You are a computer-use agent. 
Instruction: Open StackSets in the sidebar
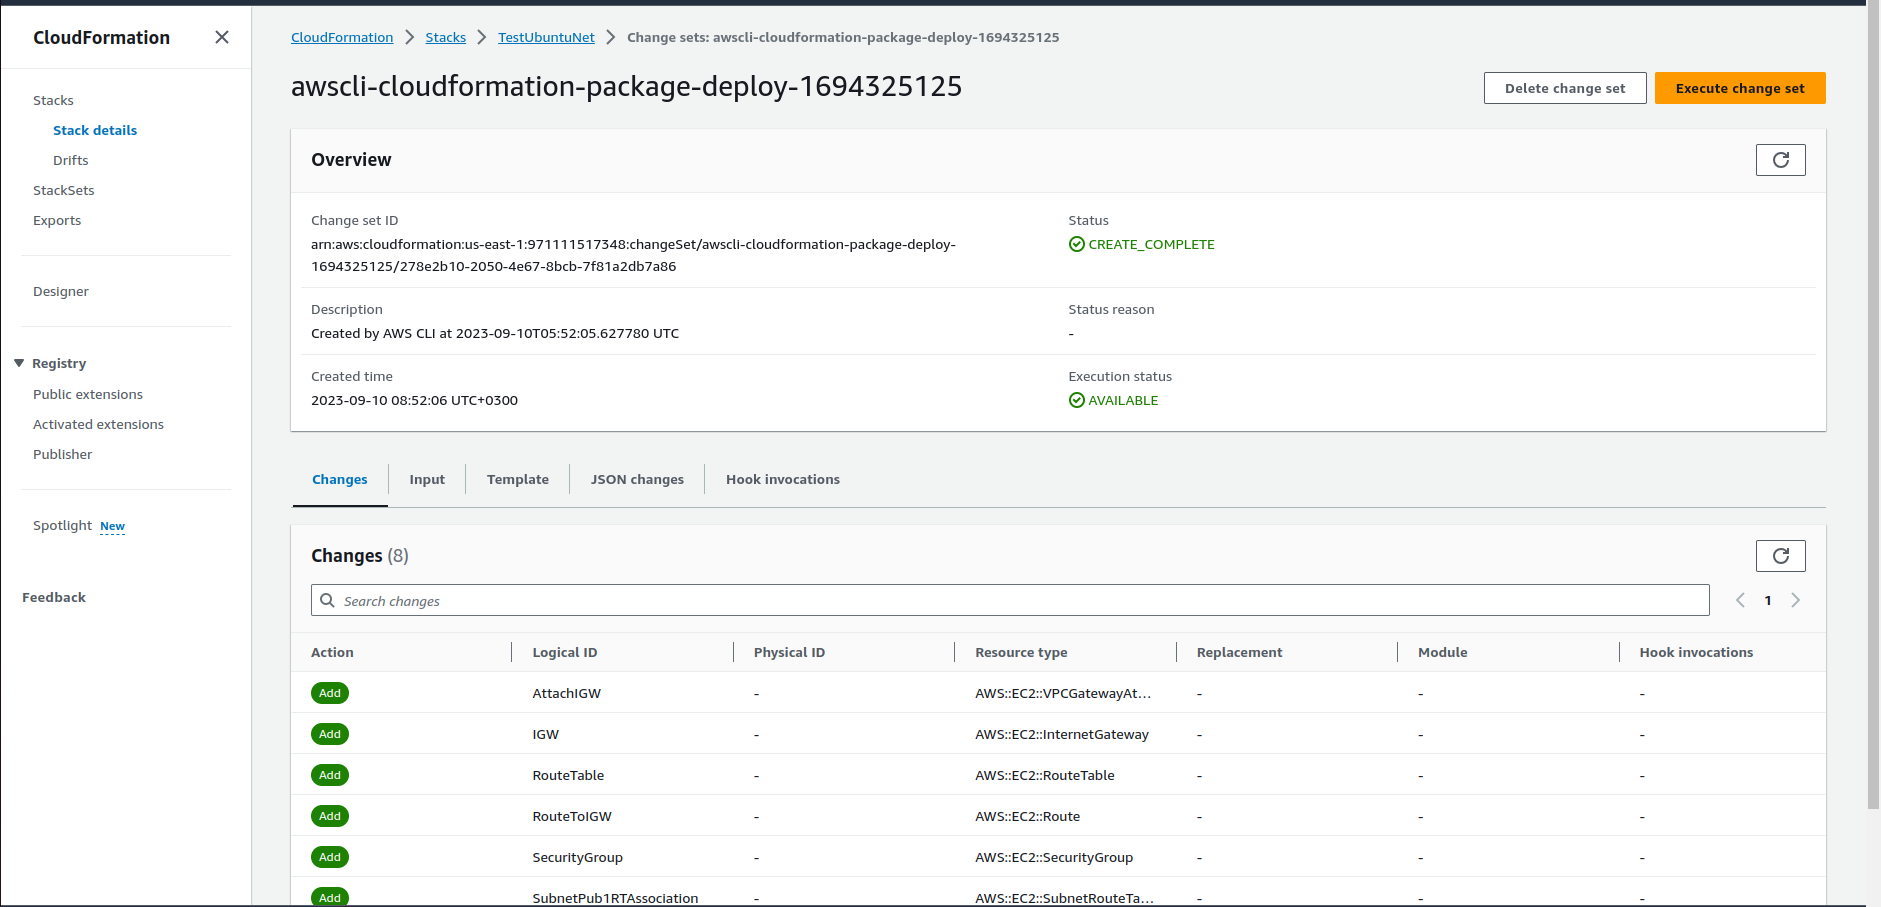pyautogui.click(x=63, y=190)
